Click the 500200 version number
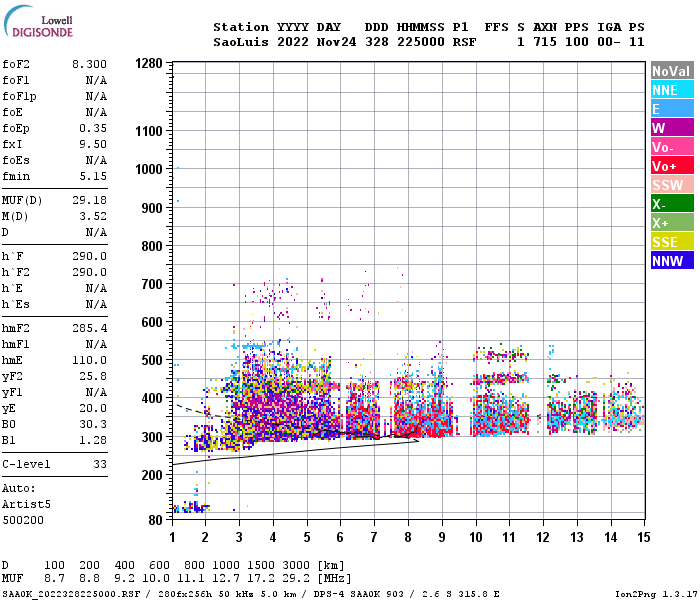 tap(23, 521)
